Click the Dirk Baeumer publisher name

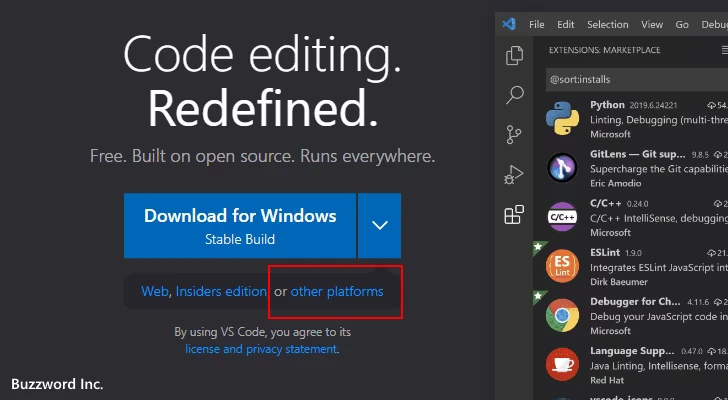(x=619, y=282)
